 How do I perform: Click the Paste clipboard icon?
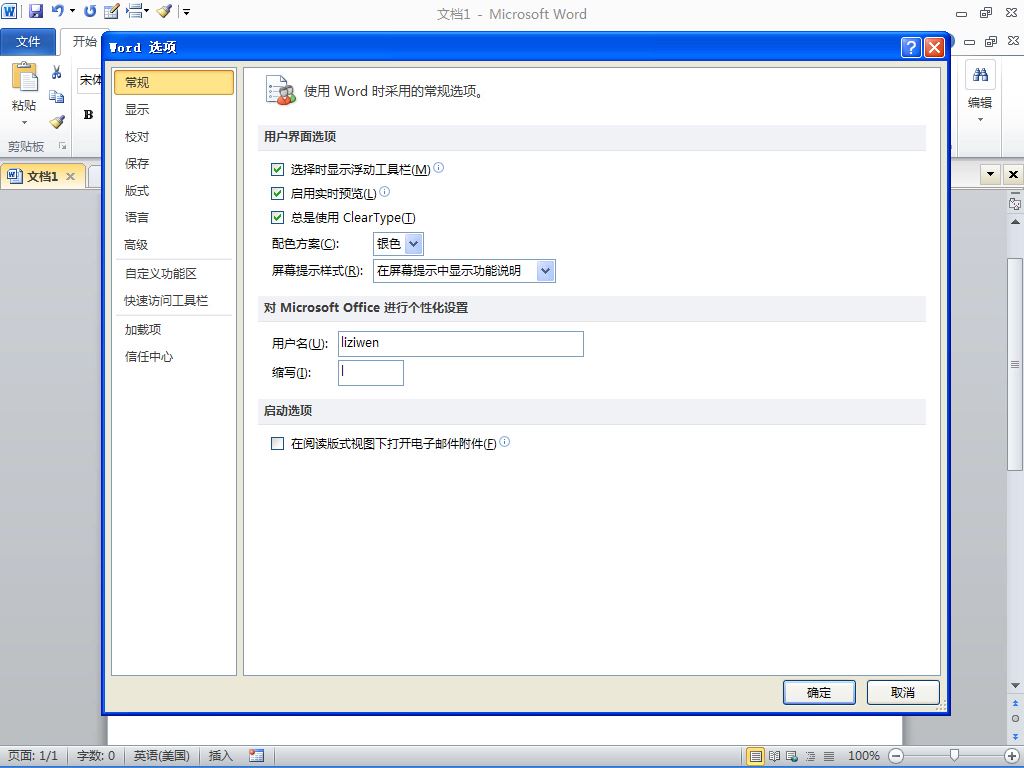coord(24,77)
